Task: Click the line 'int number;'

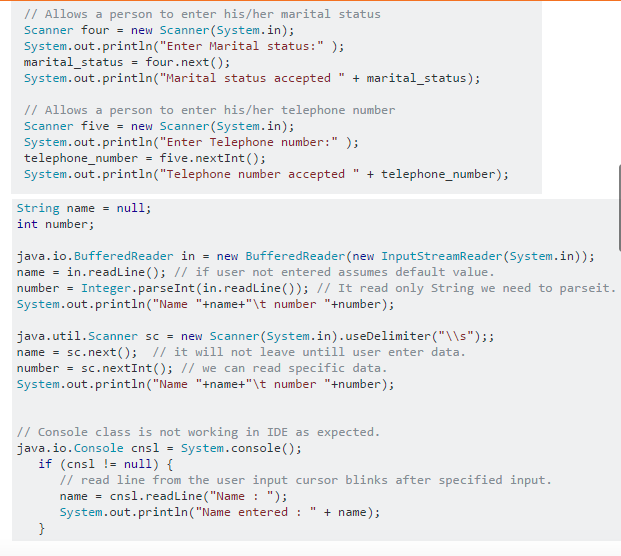Action: (55, 224)
